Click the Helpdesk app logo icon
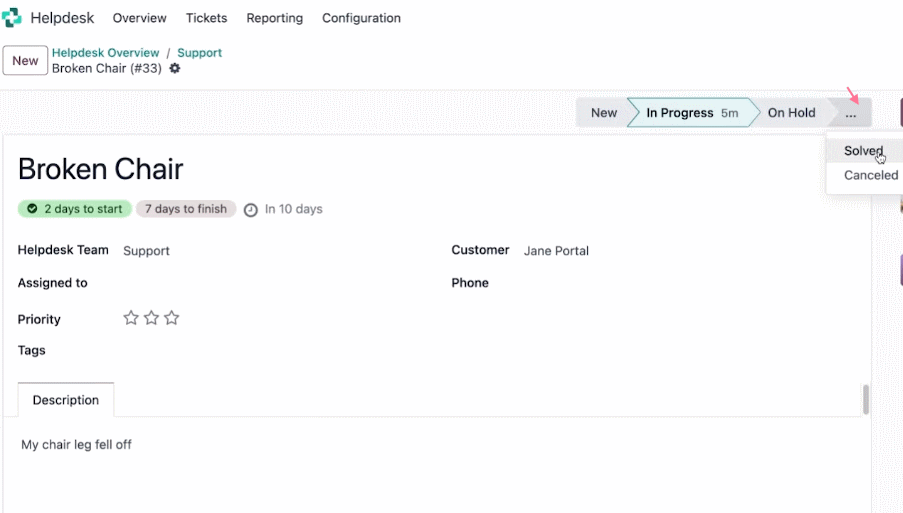The width and height of the screenshot is (903, 513). pyautogui.click(x=12, y=18)
